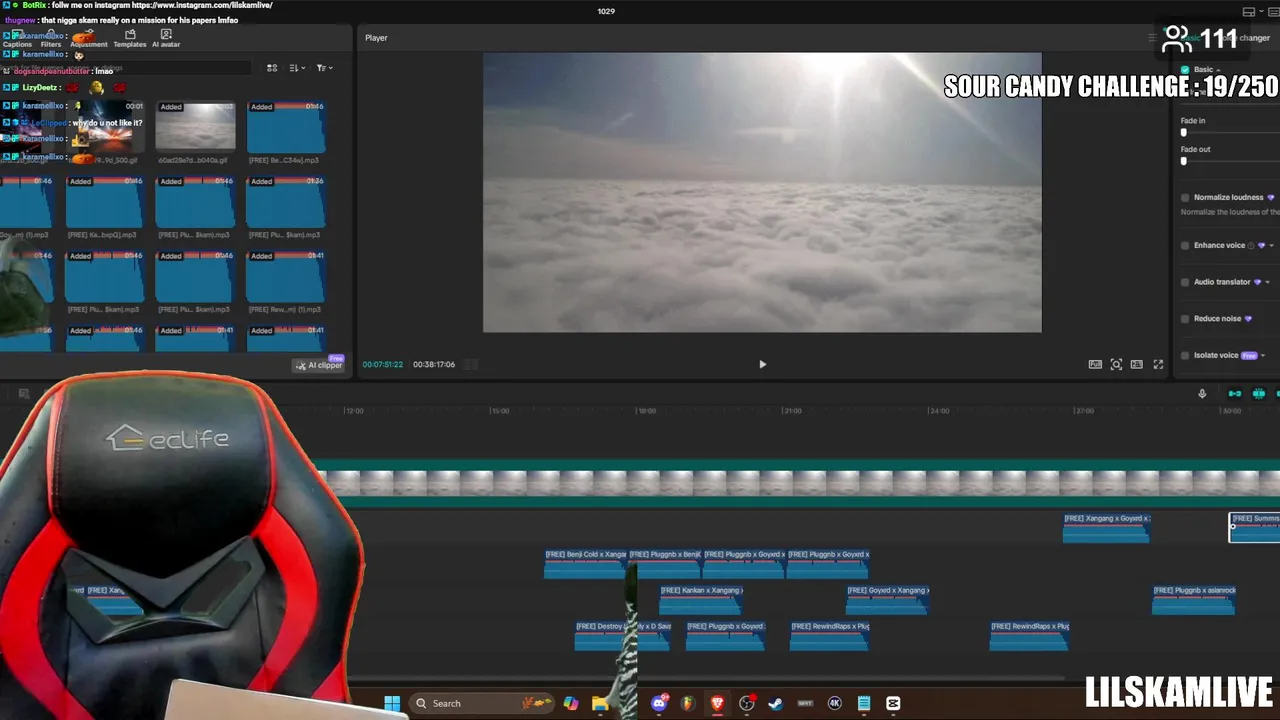Toggle the Basic audio checkbox
The image size is (1280, 720).
pos(1185,70)
